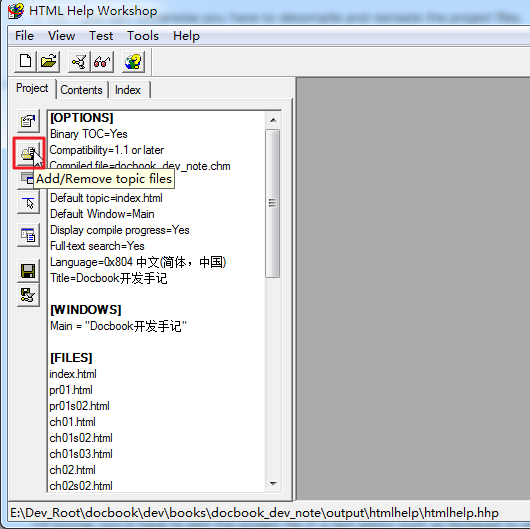
Task: Switch to the Contents tab
Action: coord(81,90)
